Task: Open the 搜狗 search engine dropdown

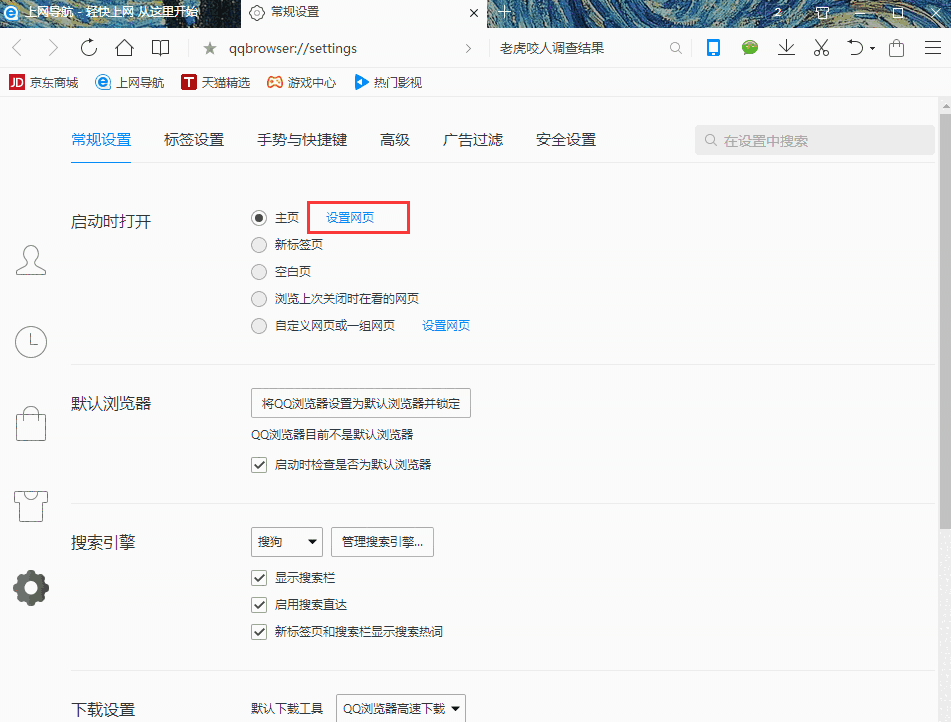Action: (287, 542)
